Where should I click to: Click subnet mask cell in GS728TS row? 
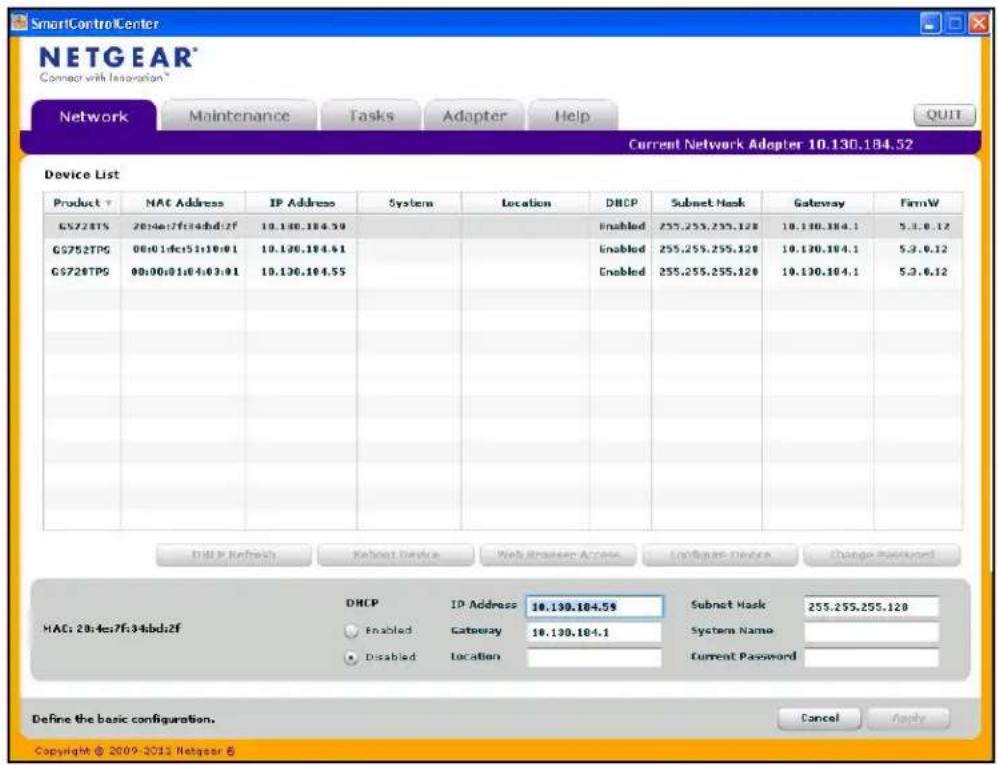708,226
